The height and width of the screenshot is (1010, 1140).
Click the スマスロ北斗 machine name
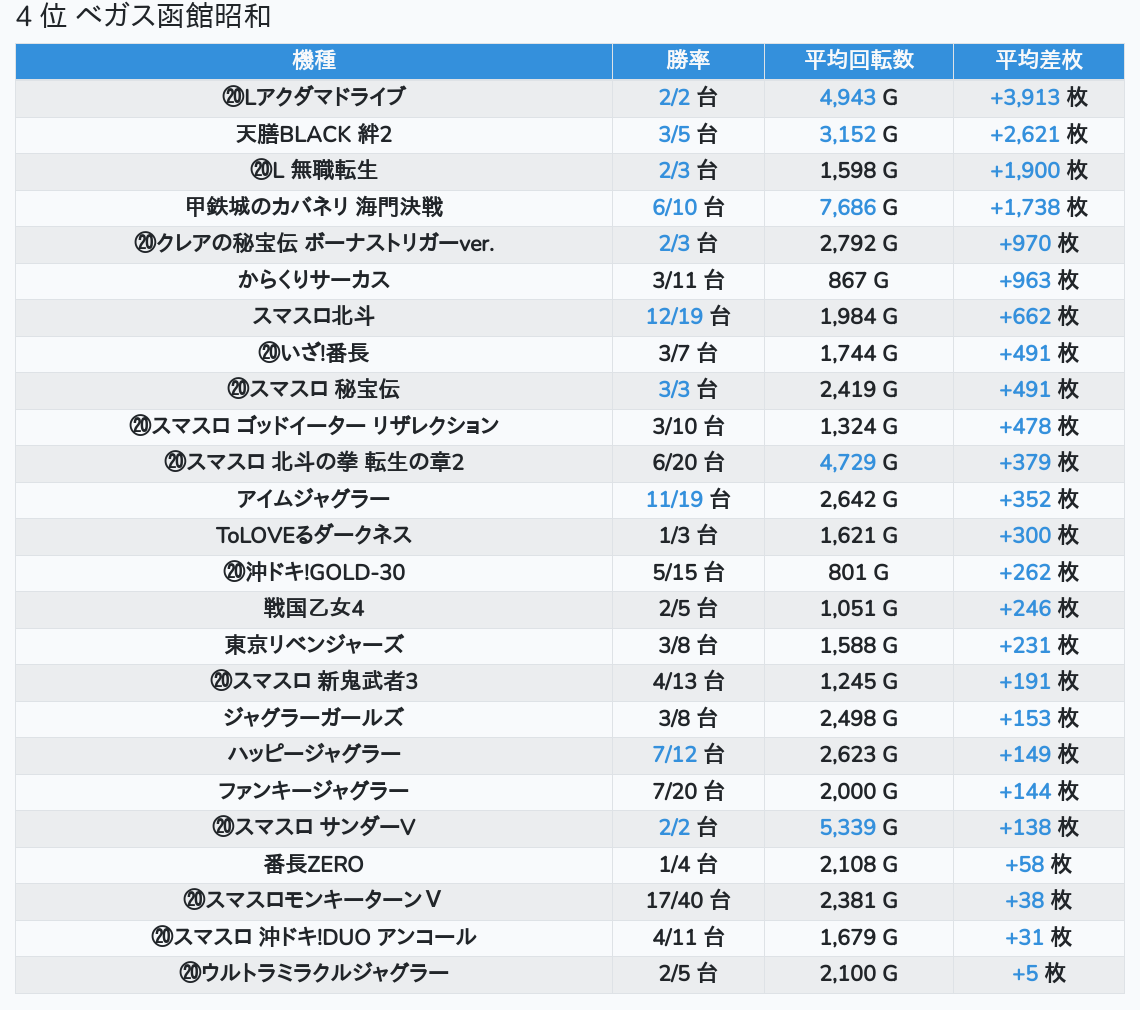[x=313, y=317]
